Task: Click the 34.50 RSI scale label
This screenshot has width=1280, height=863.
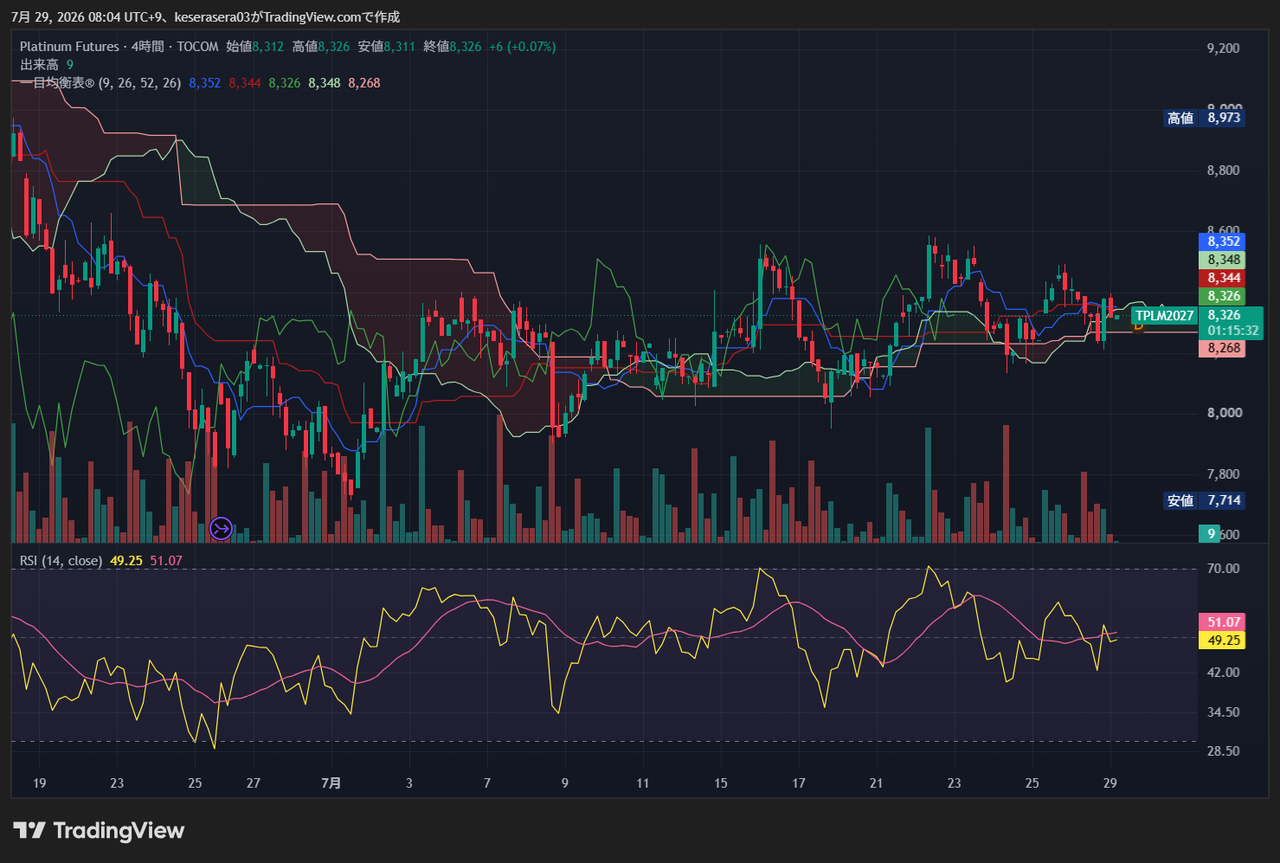Action: [x=1224, y=712]
